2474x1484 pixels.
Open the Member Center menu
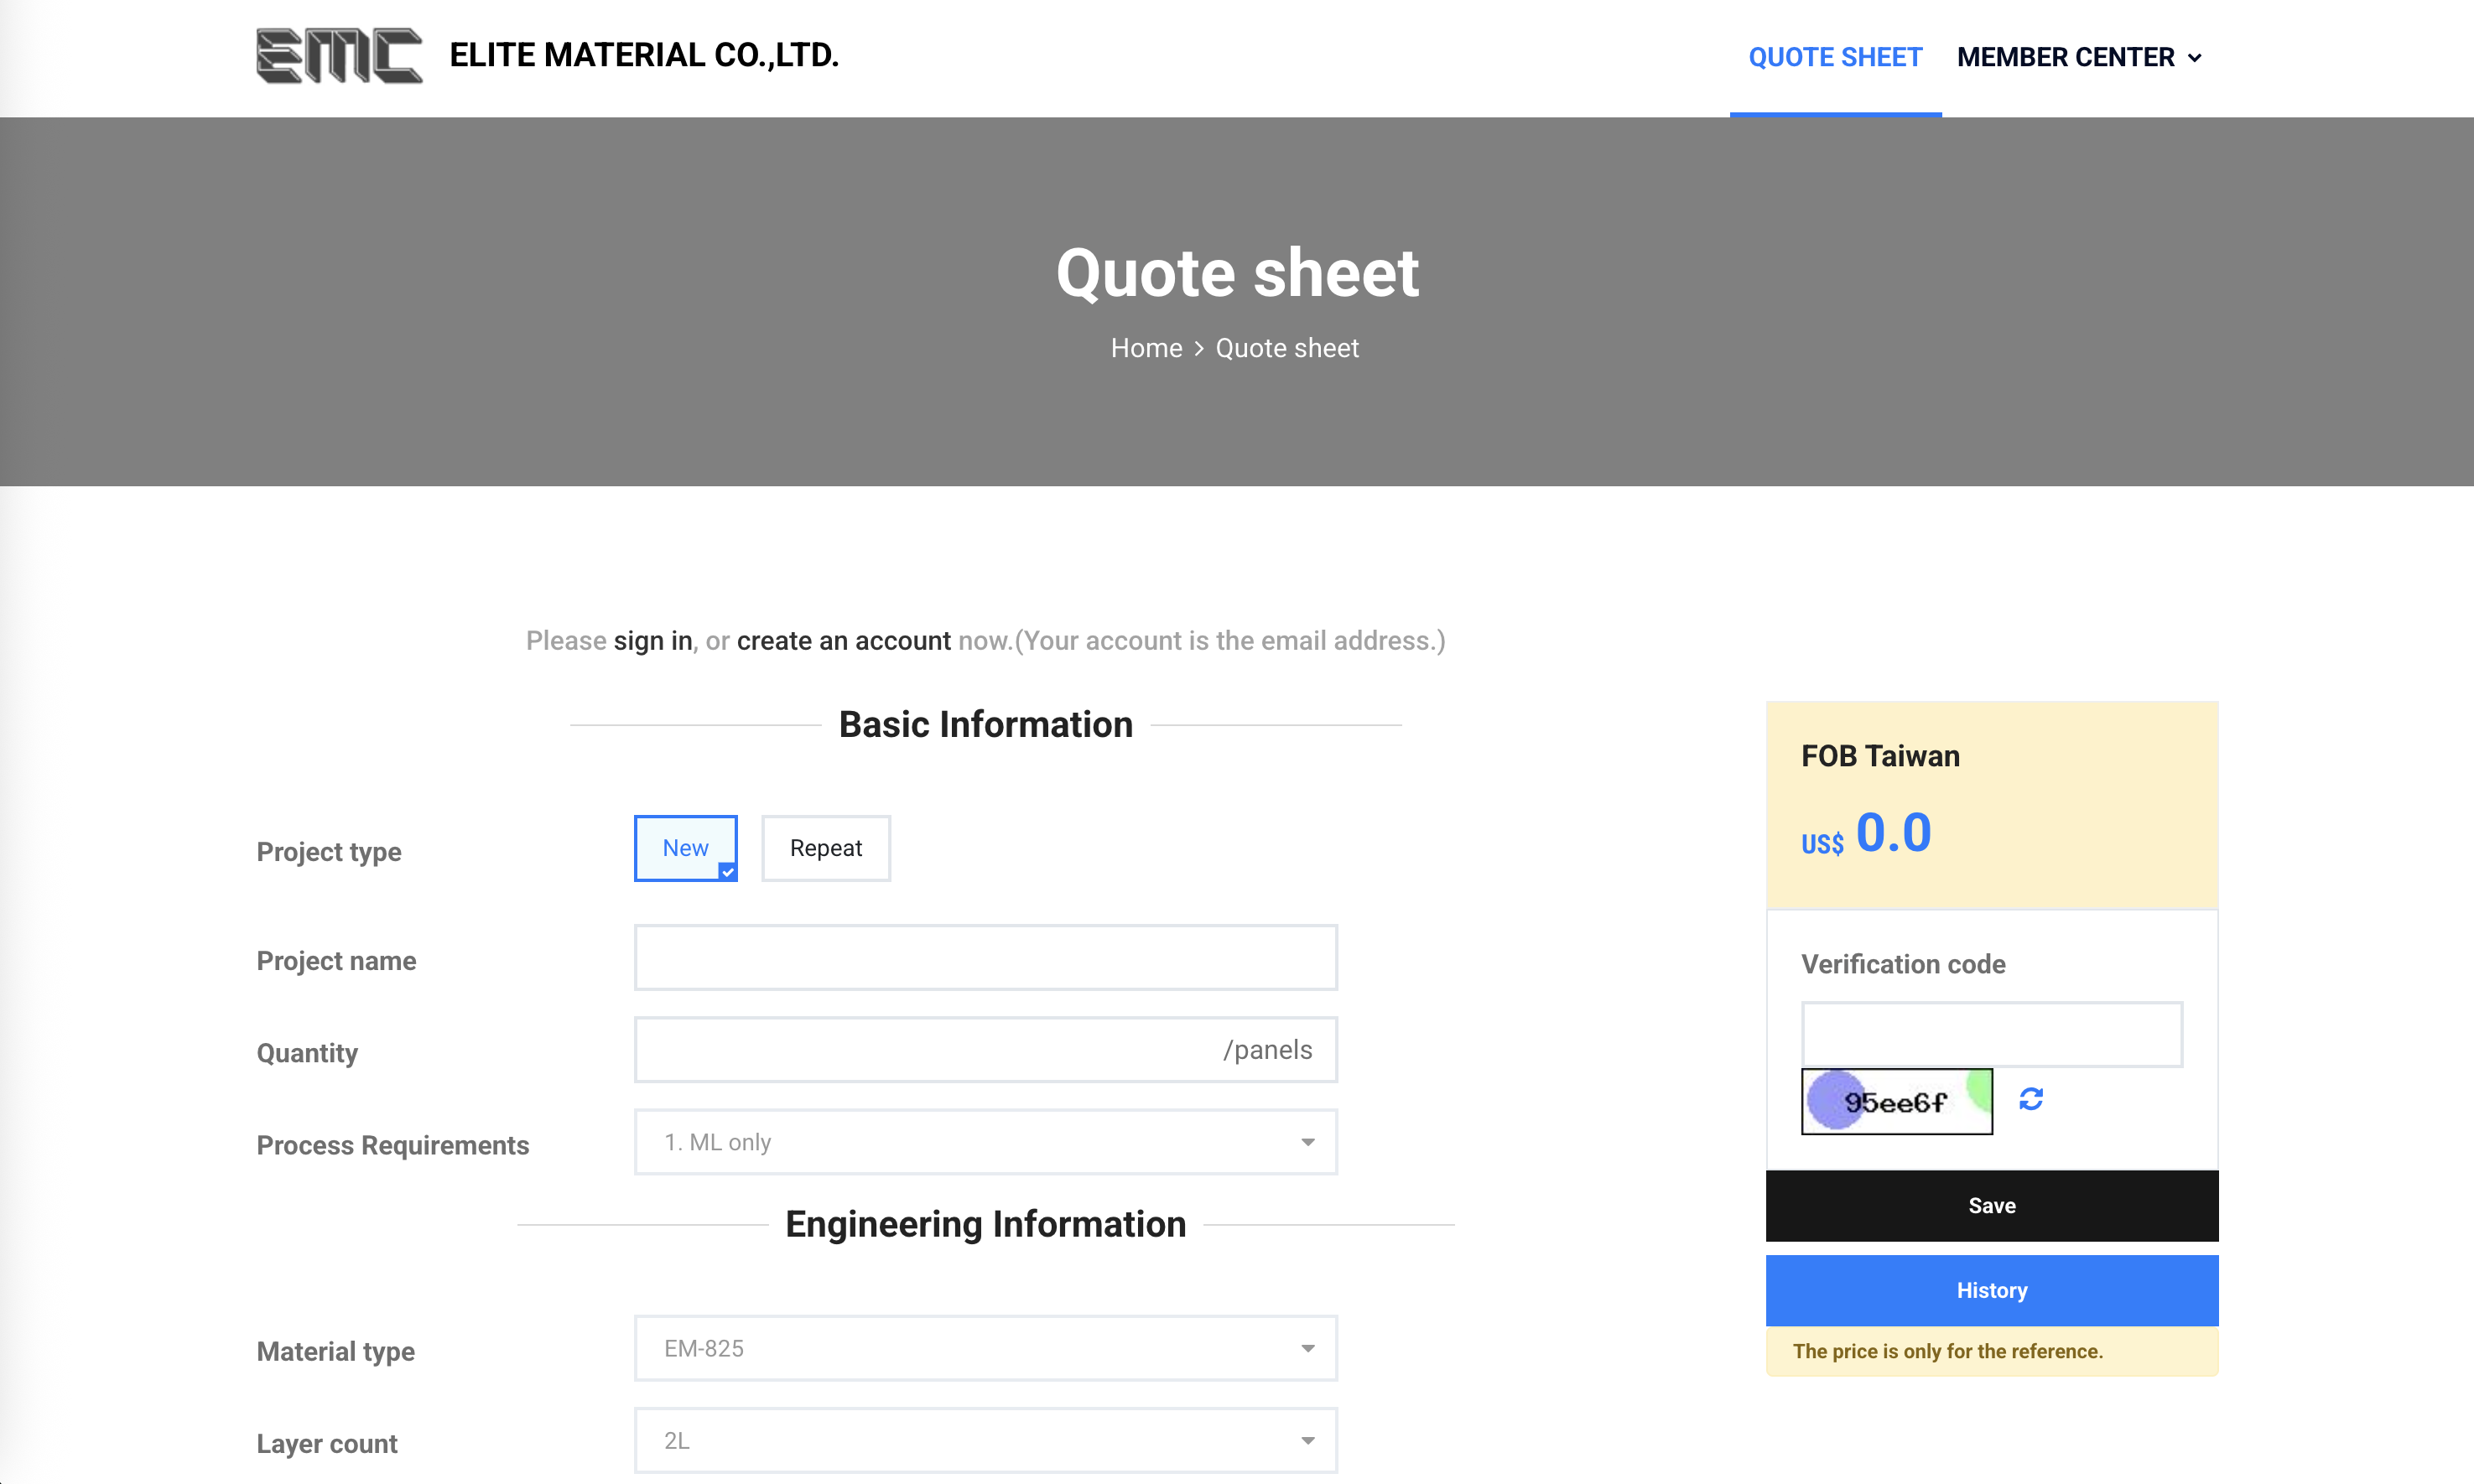(2065, 57)
